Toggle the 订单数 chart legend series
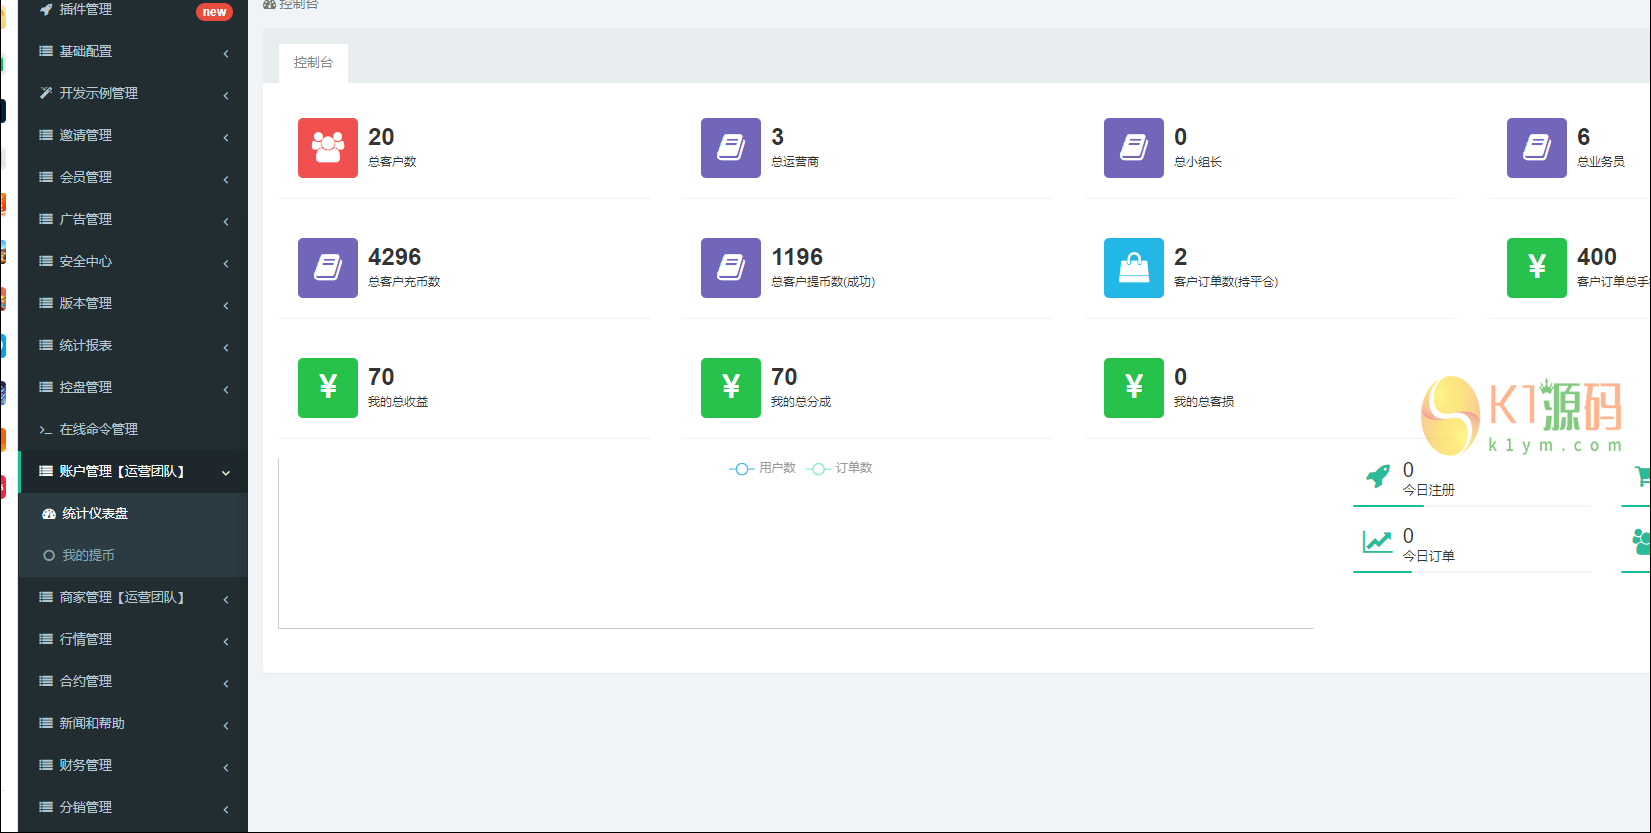This screenshot has width=1651, height=833. (x=840, y=468)
